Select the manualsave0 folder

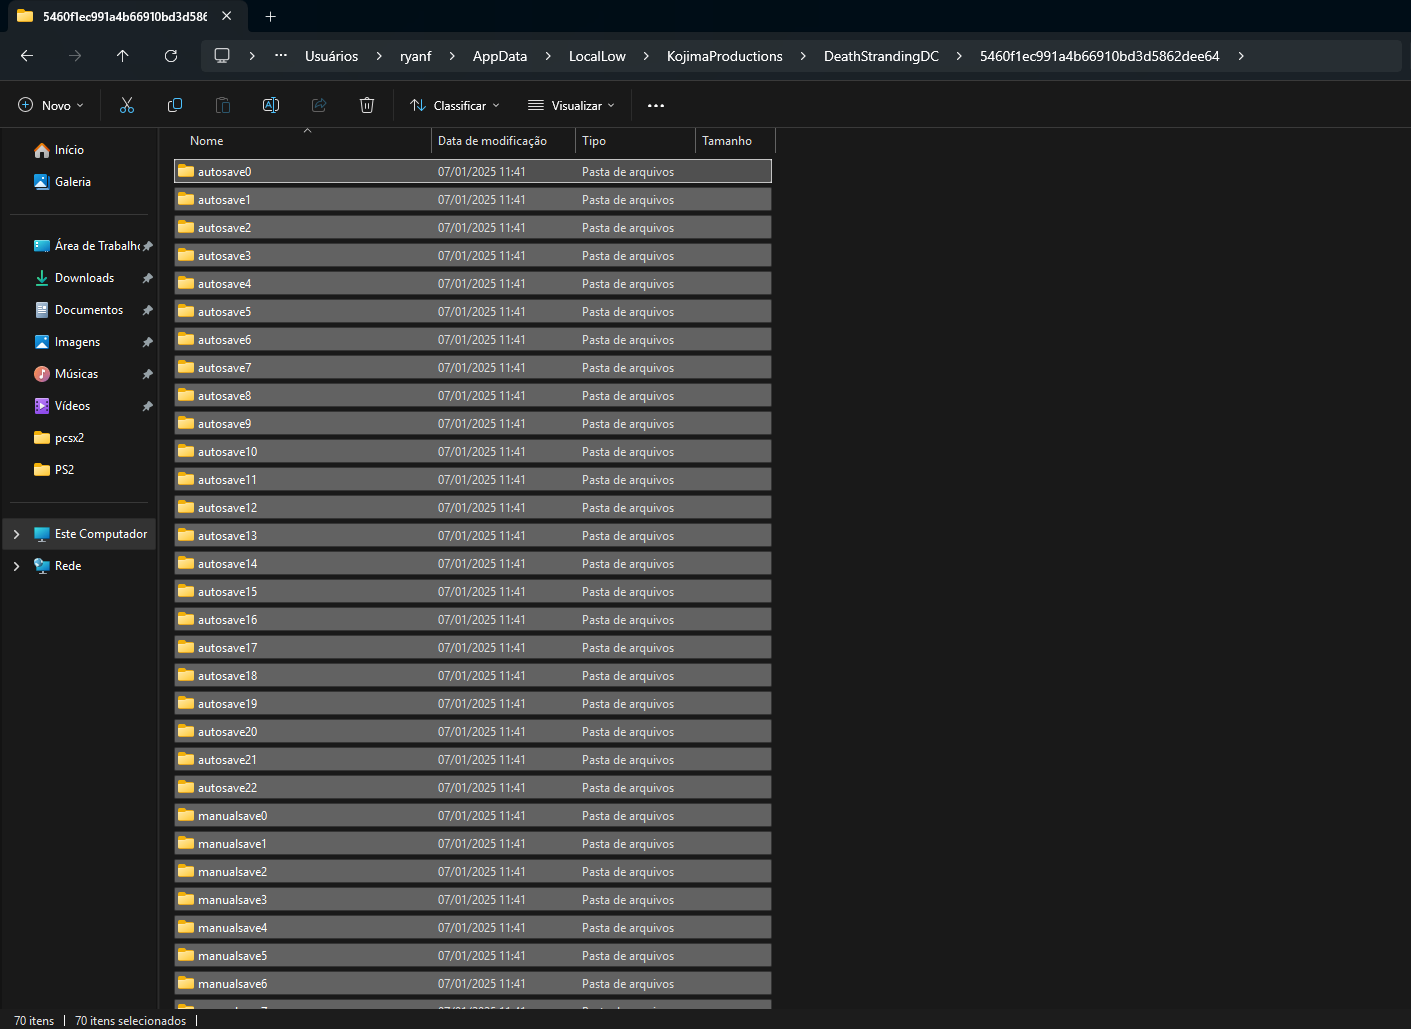tap(473, 816)
